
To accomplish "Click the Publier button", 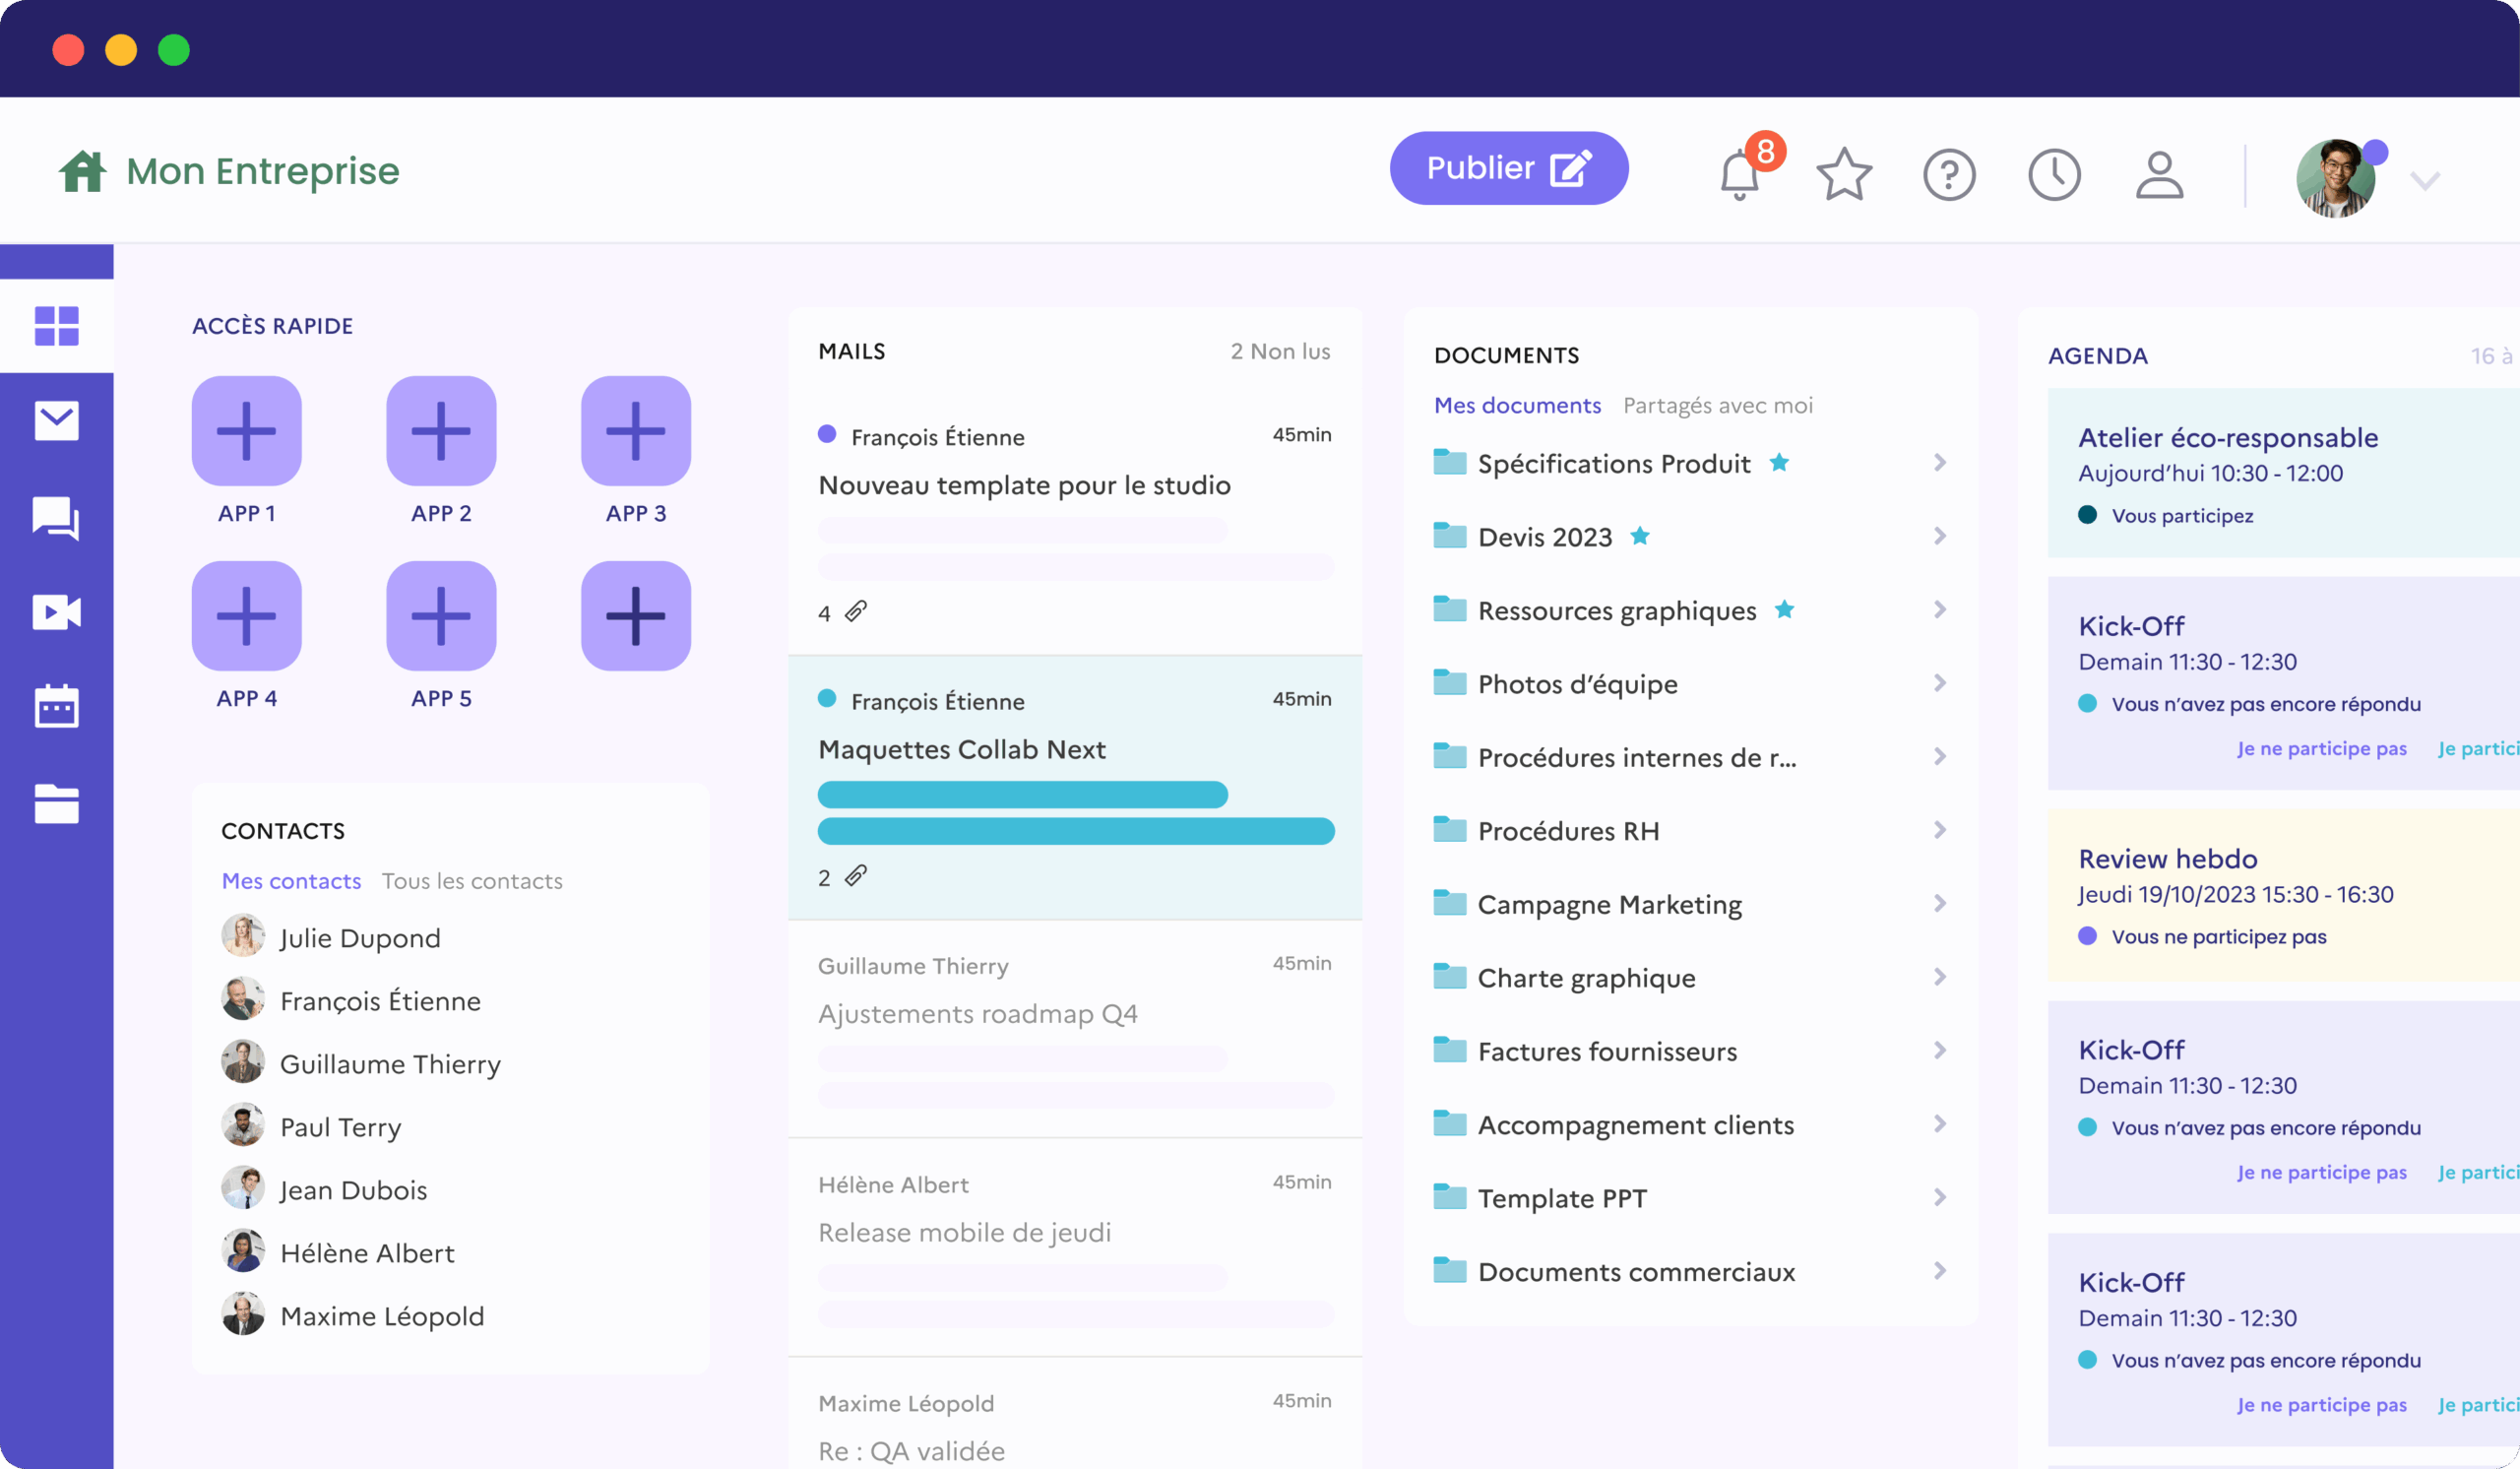I will click(1508, 168).
